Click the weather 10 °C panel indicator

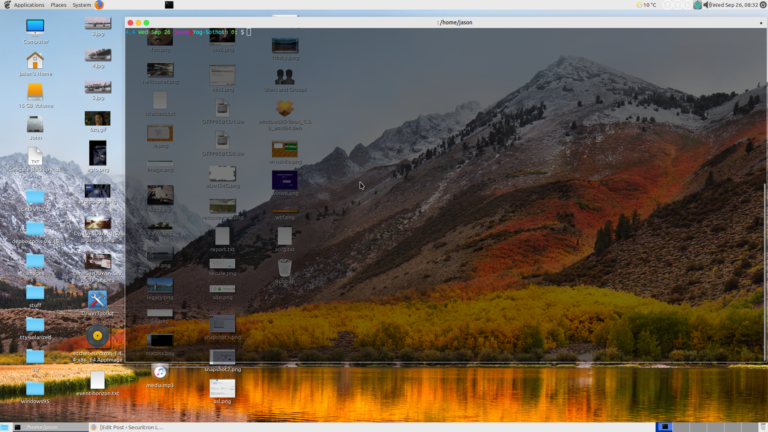[646, 5]
